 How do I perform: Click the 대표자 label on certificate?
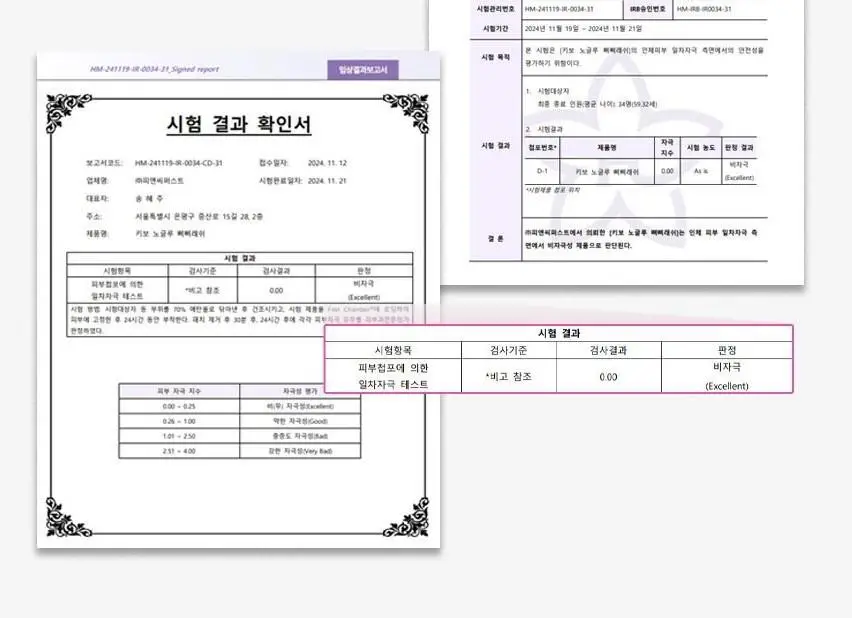97,198
